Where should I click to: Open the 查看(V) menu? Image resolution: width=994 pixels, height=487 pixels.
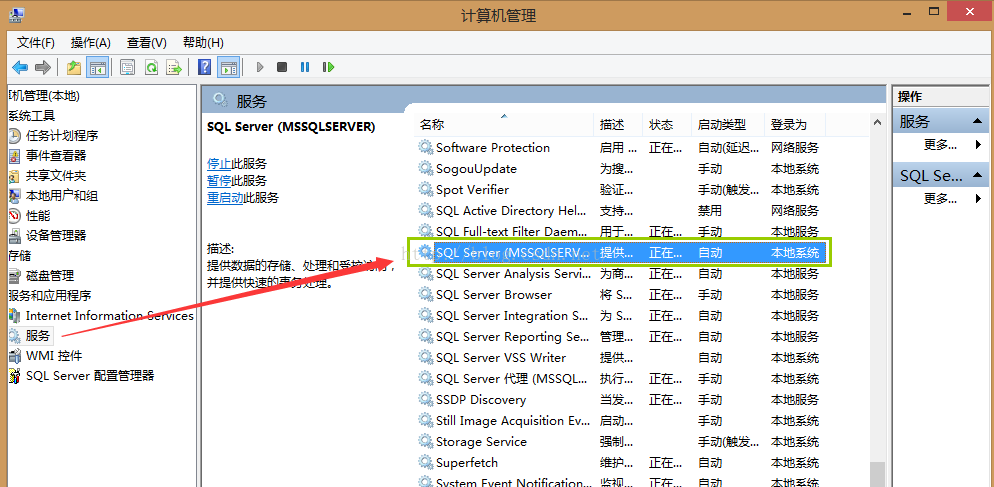click(x=146, y=42)
